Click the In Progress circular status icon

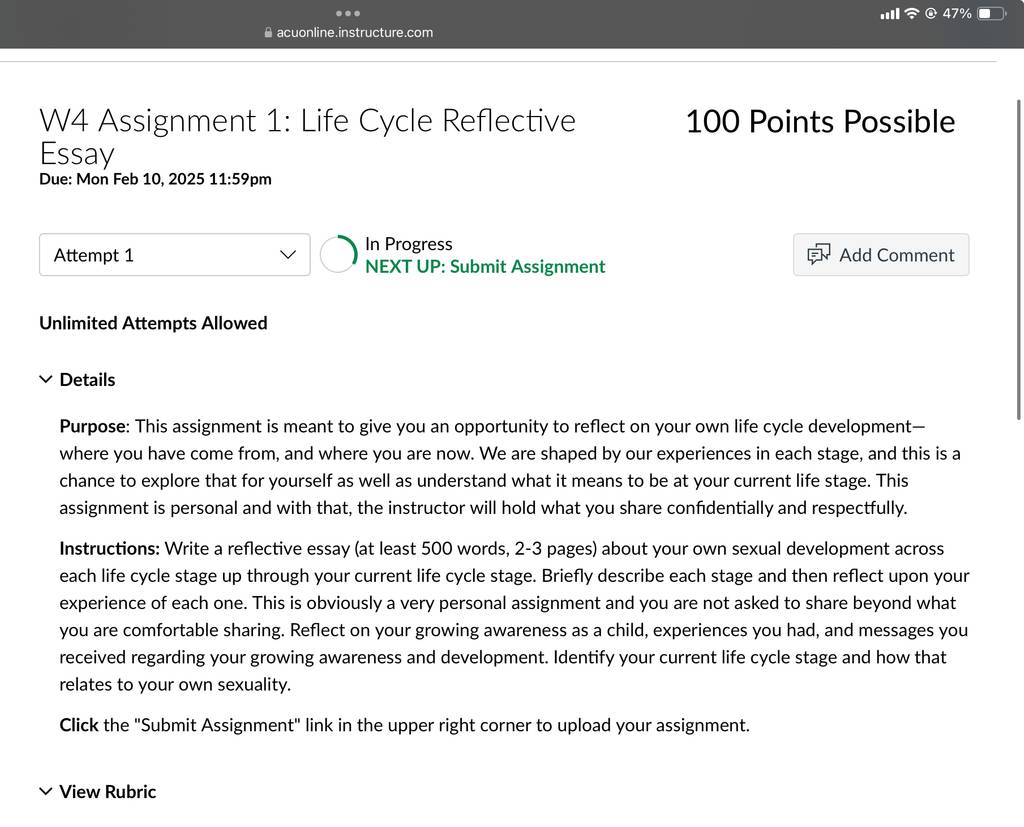coord(338,254)
